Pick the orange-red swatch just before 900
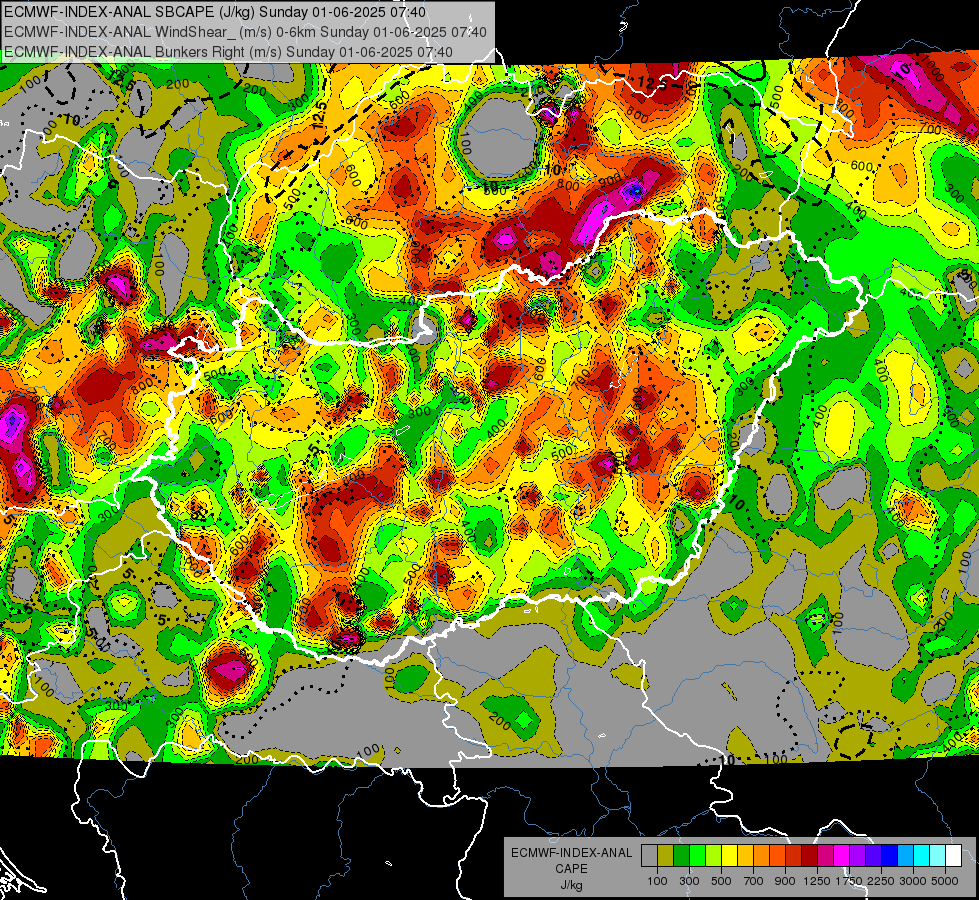Viewport: 979px width, 900px height. (777, 855)
